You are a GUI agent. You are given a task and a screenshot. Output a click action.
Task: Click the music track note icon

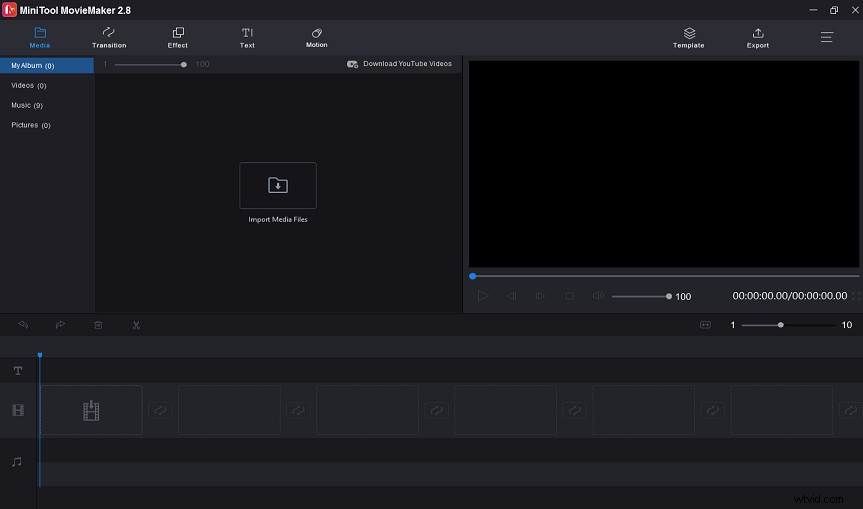(x=17, y=462)
